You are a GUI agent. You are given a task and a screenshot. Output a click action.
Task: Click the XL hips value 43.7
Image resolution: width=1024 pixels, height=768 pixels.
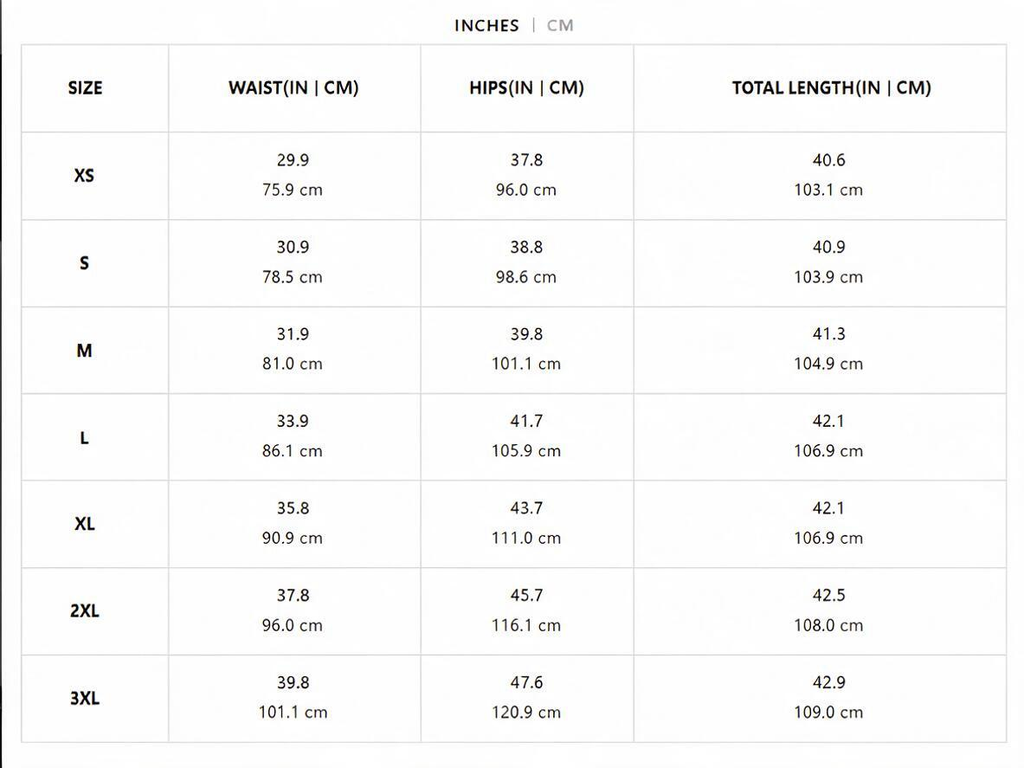point(526,508)
